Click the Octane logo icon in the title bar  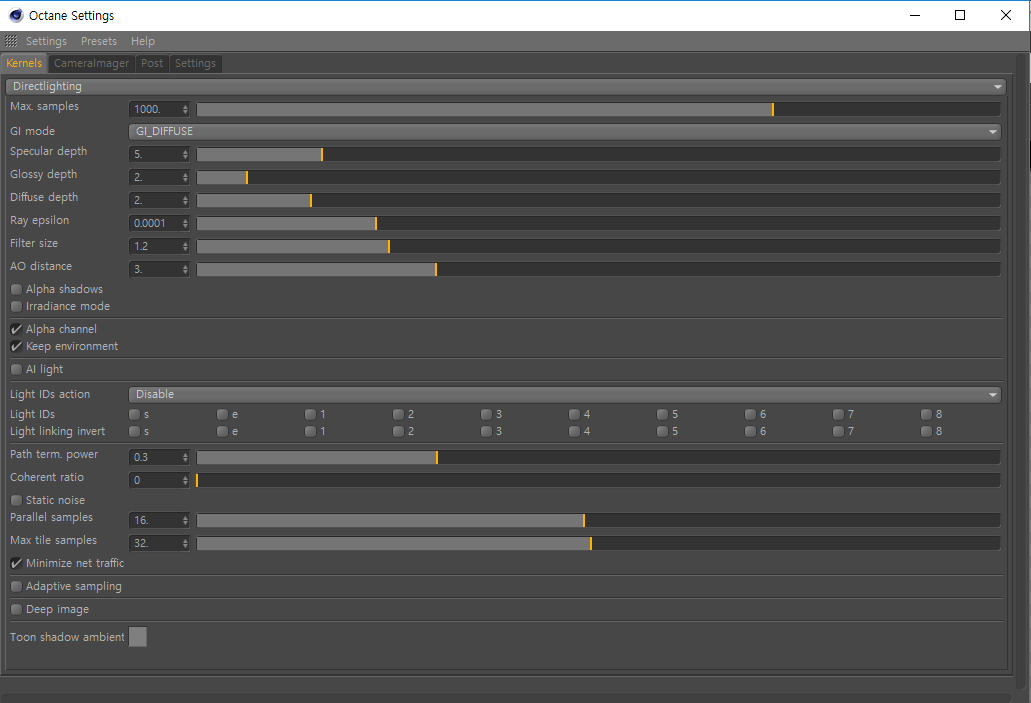16,15
